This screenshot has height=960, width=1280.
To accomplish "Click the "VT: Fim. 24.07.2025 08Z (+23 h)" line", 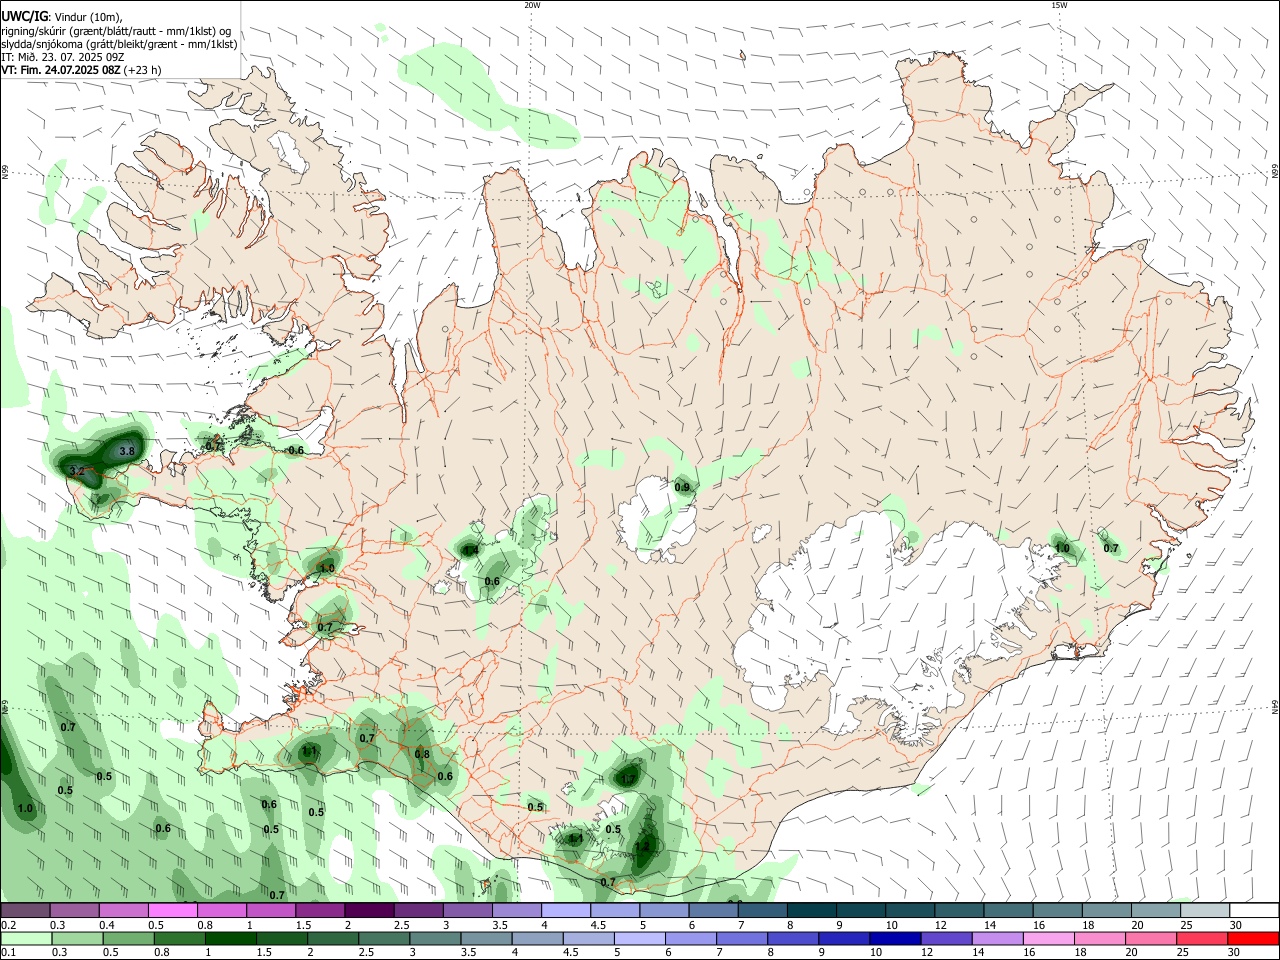I will click(x=81, y=70).
